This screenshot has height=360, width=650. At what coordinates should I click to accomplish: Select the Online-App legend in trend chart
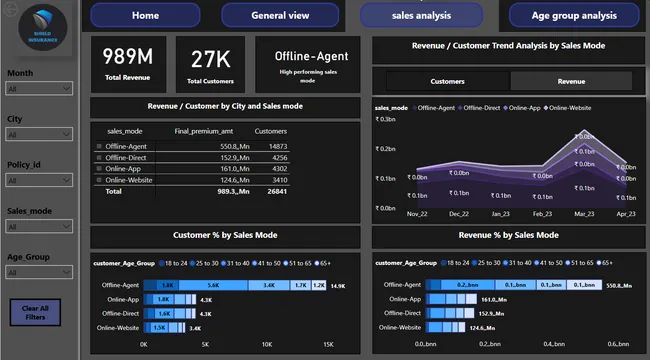(x=522, y=108)
